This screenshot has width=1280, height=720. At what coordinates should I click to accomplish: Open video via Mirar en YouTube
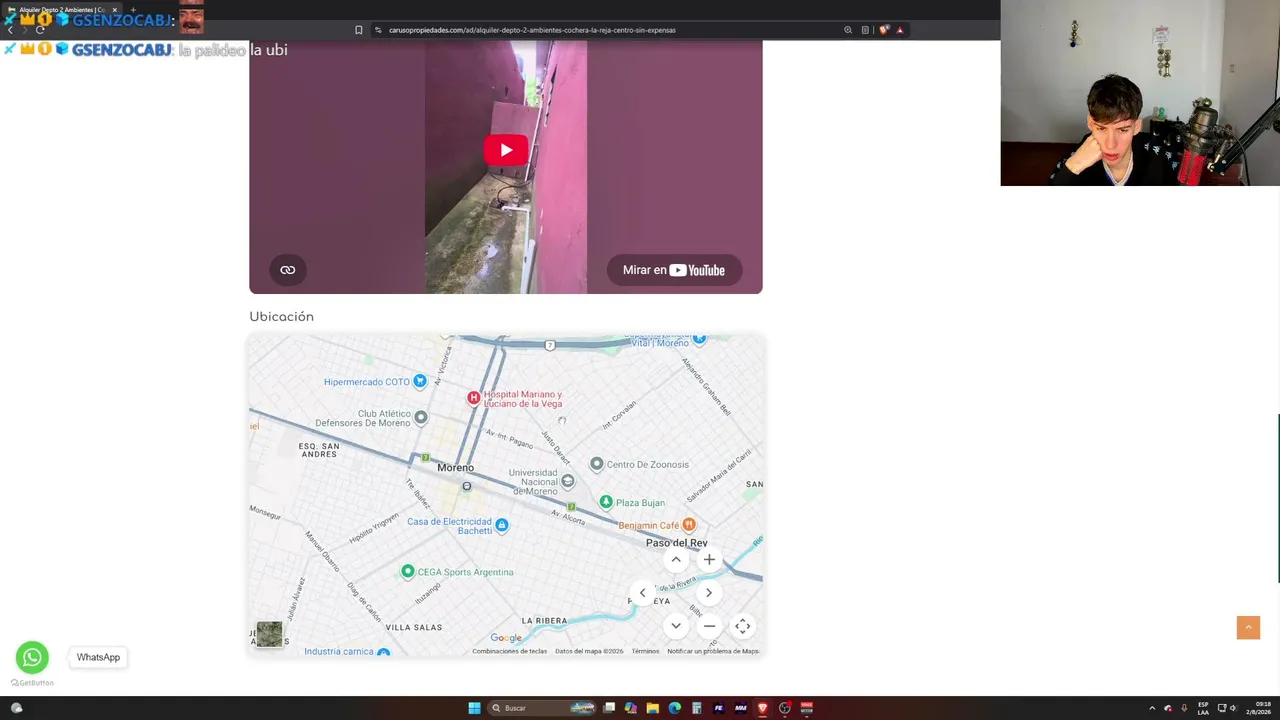point(674,270)
